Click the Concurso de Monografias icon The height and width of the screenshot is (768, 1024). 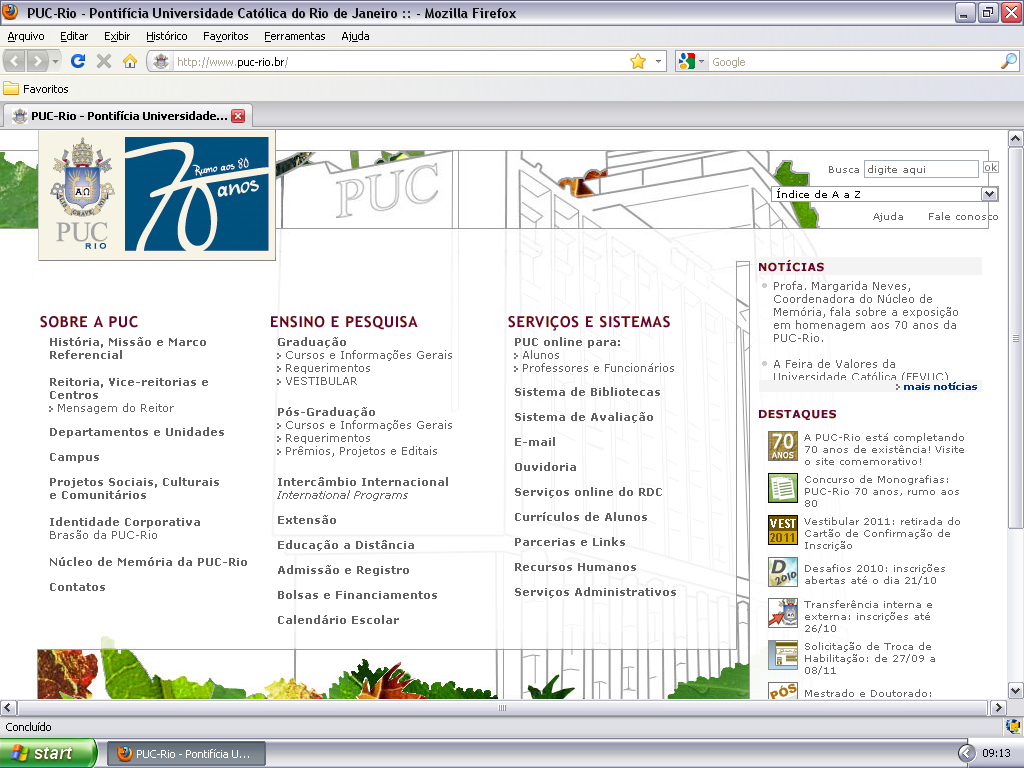[782, 488]
